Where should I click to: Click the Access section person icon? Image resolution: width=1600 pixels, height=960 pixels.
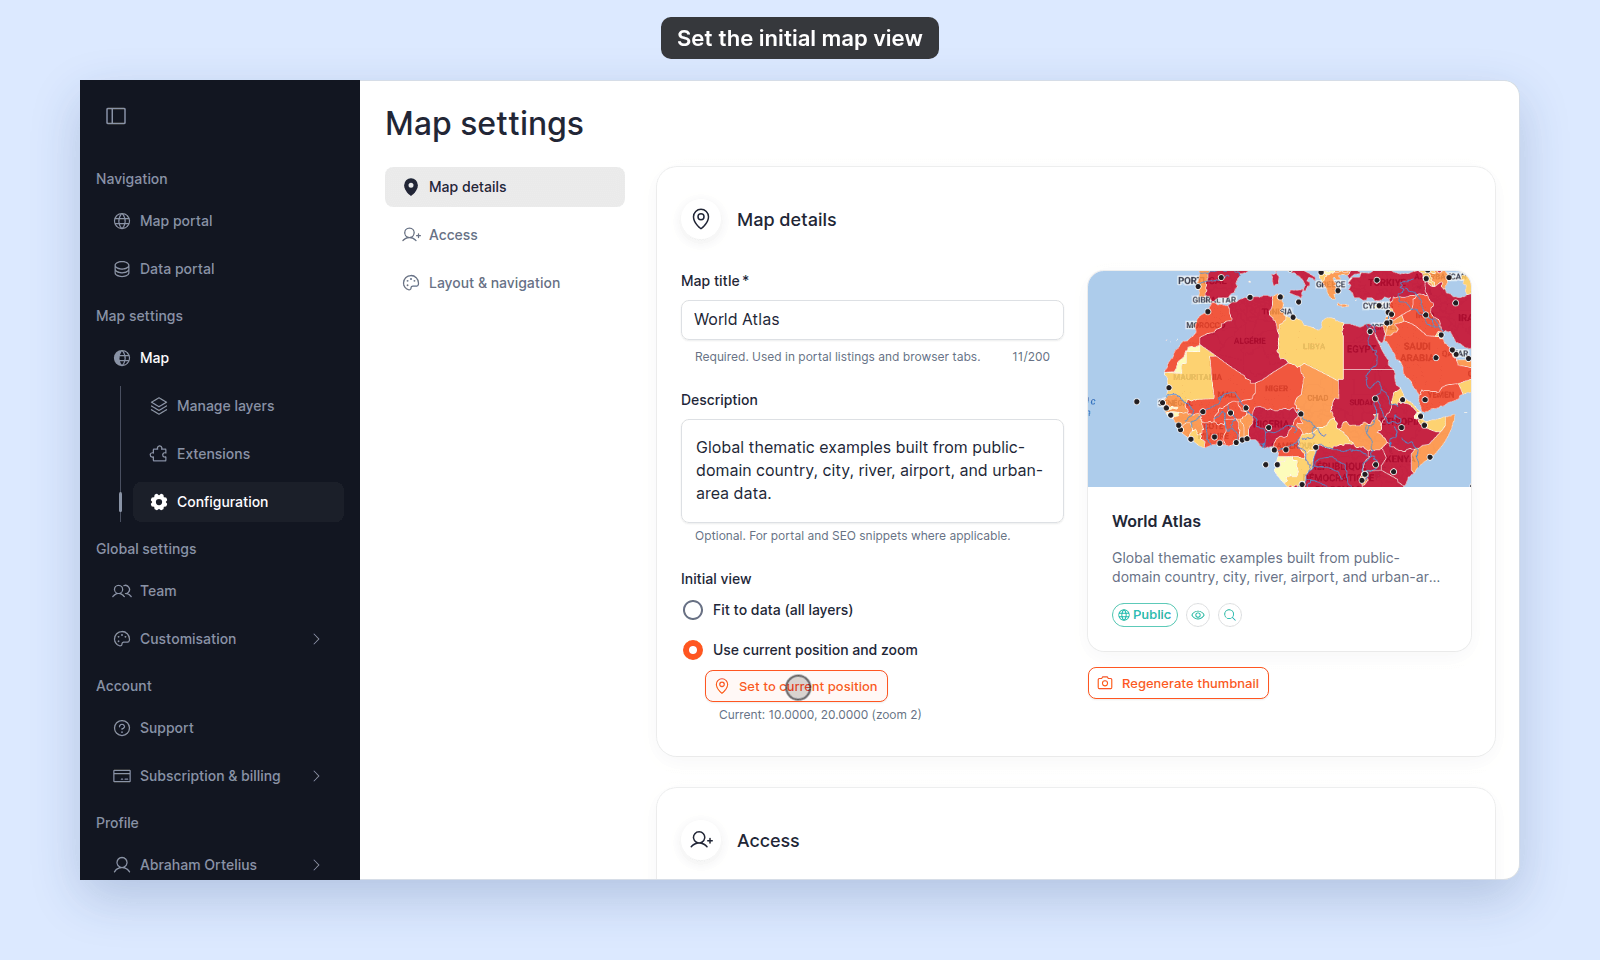point(701,840)
